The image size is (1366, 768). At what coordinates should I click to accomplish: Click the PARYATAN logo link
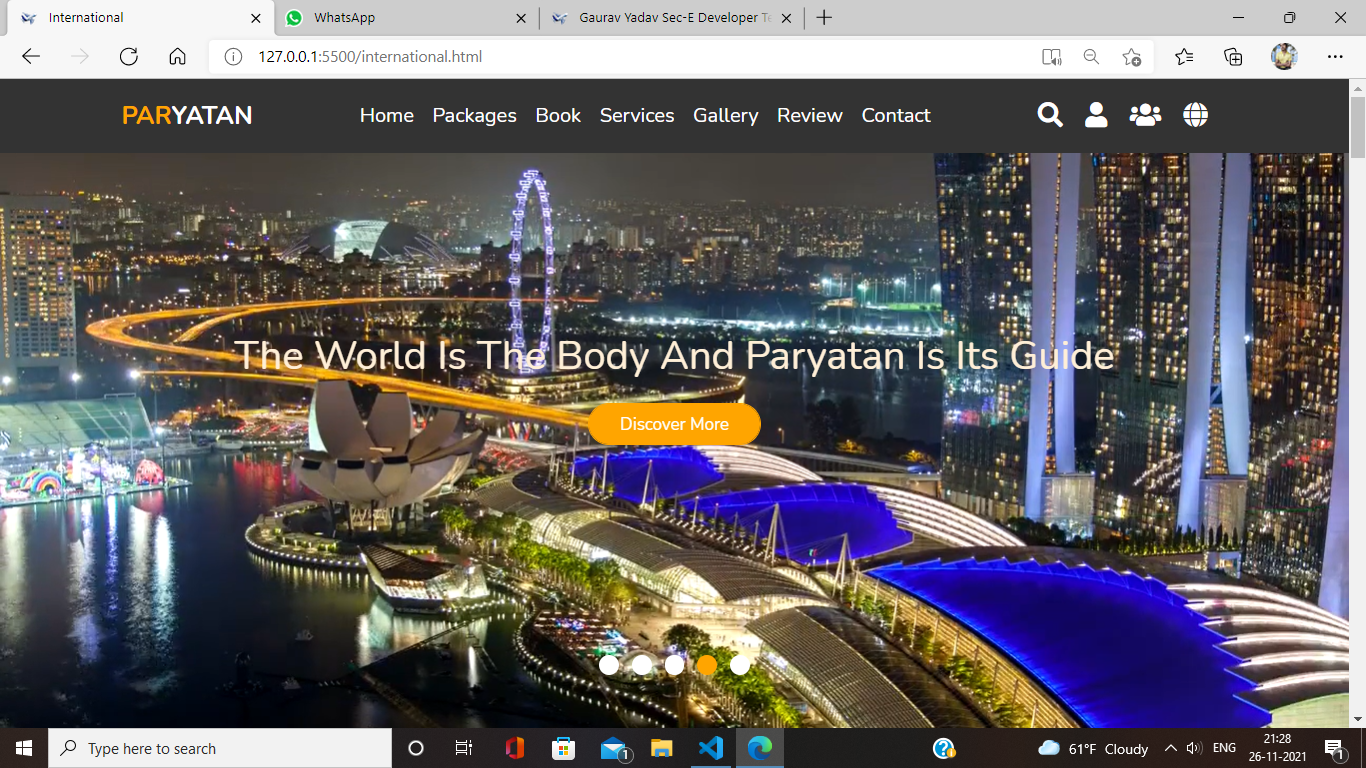pos(186,115)
